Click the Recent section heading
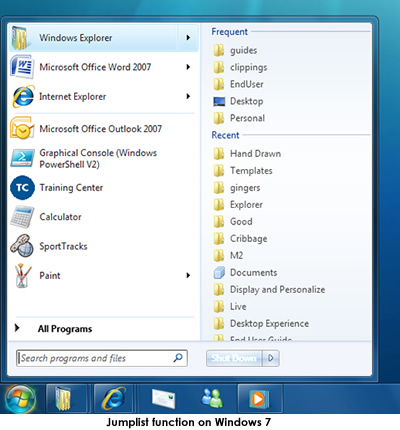The image size is (400, 430). click(225, 135)
